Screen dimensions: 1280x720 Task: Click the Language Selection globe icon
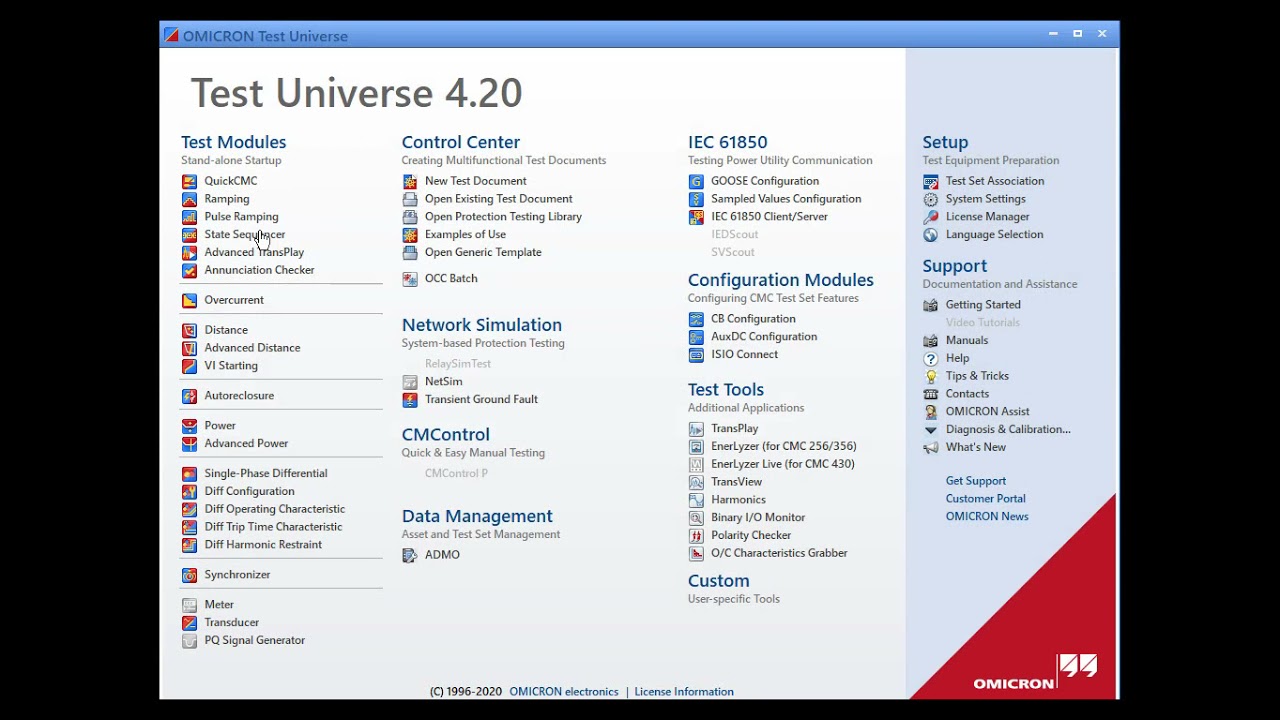point(931,235)
